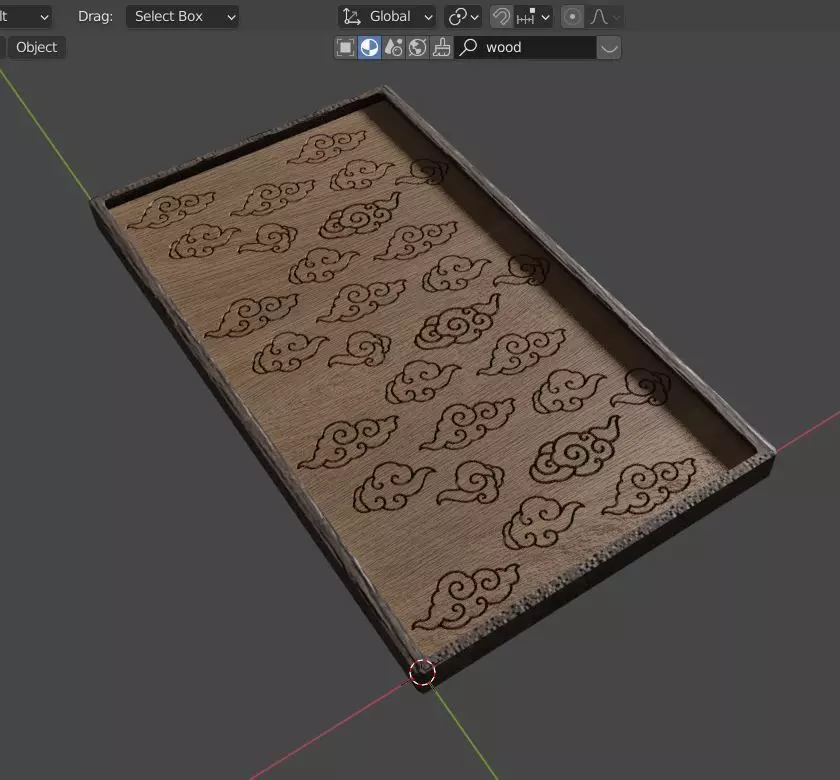Open the Global transform orientation dropdown
The height and width of the screenshot is (780, 840).
[x=386, y=17]
